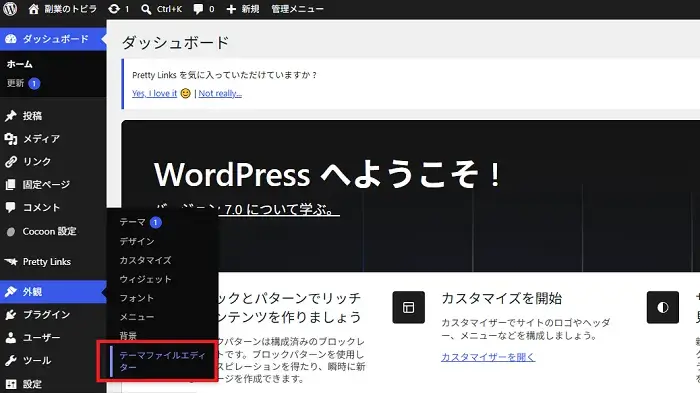
Task: Click the 設定 sidebar icon
Action: (x=11, y=384)
